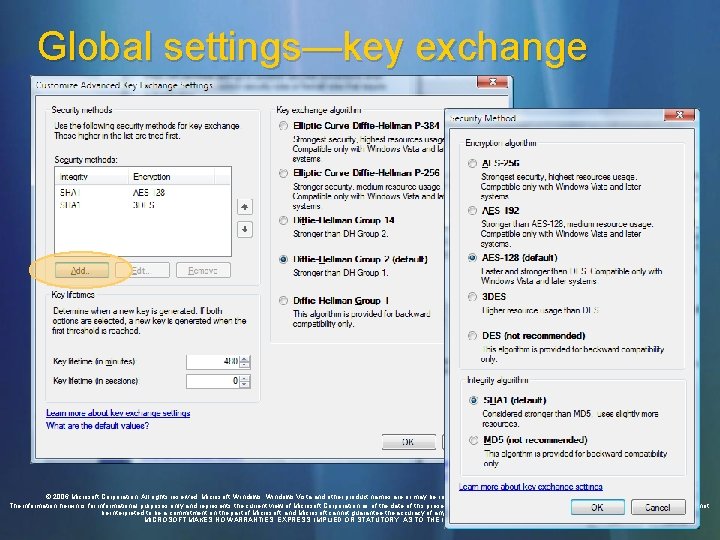The image size is (720, 540).
Task: Select Elliptic Curve Diffie-Hellman P-384 option
Action: (283, 126)
